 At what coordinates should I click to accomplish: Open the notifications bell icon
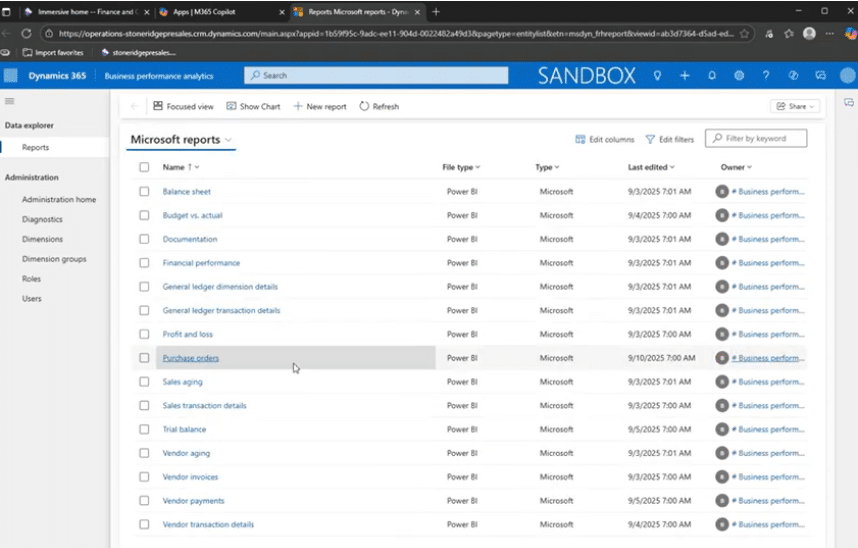[x=712, y=76]
